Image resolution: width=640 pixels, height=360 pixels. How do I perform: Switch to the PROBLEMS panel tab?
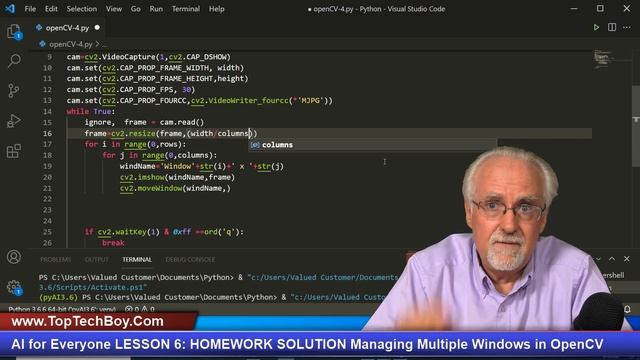(56, 260)
